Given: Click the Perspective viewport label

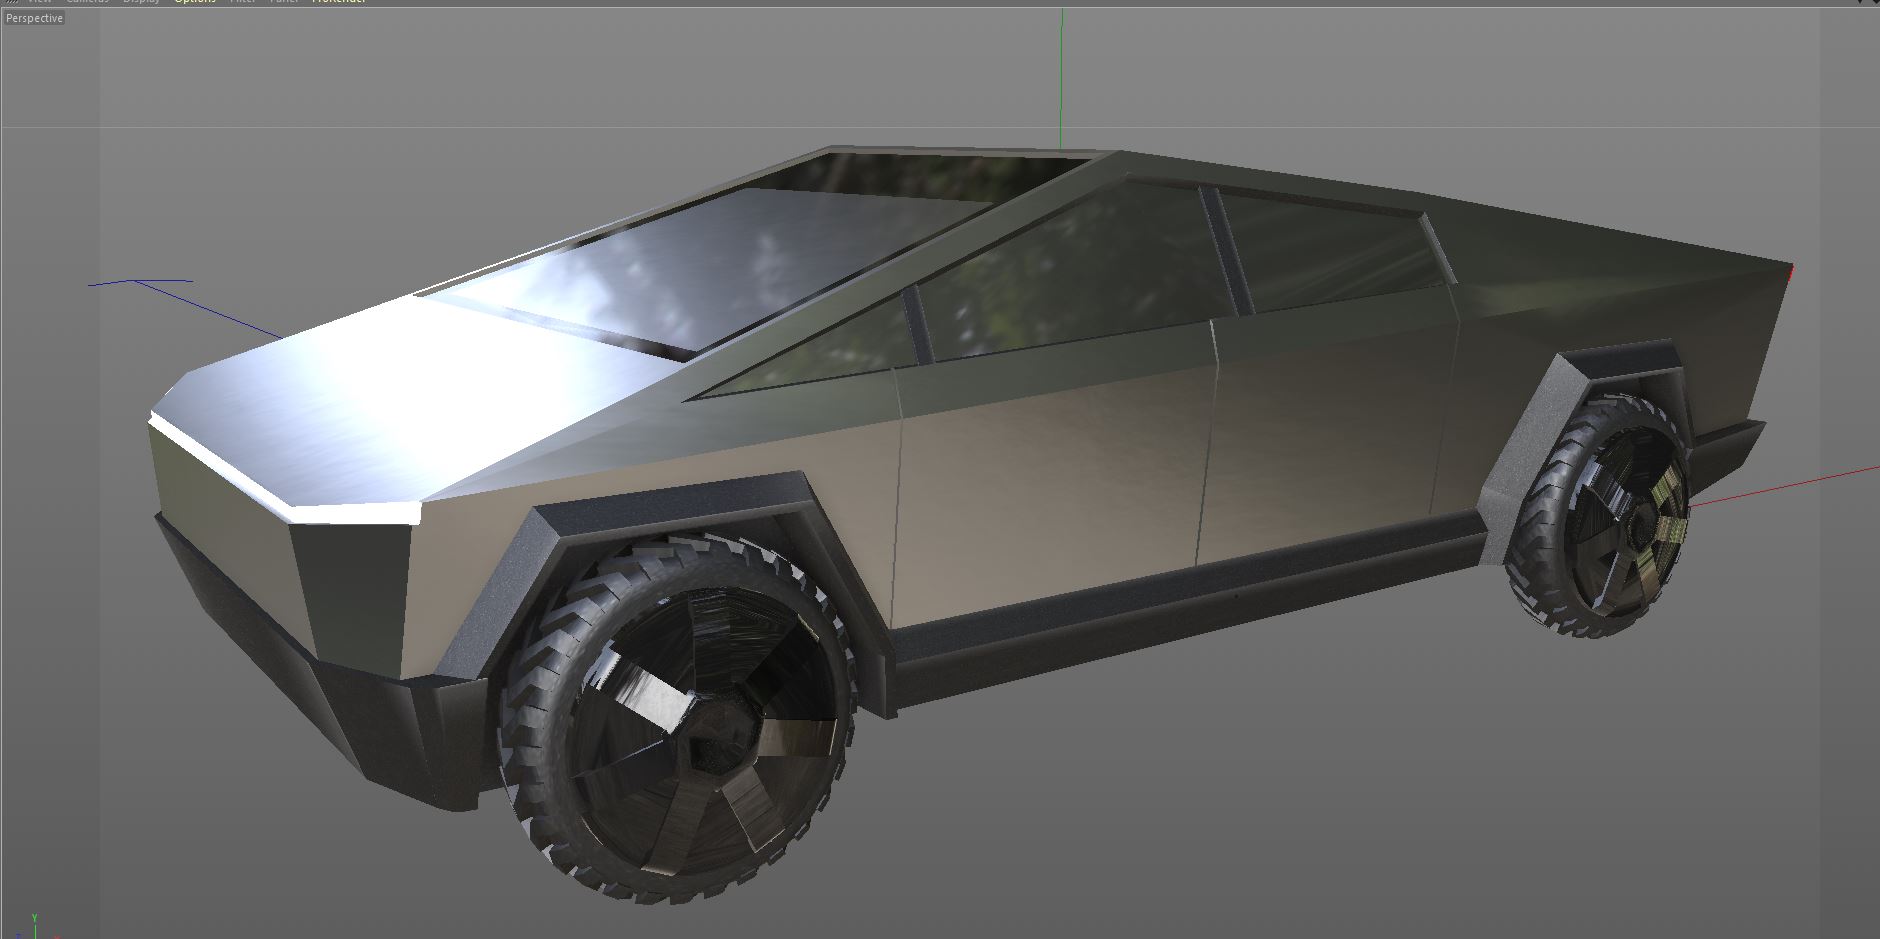Looking at the screenshot, I should coord(34,18).
